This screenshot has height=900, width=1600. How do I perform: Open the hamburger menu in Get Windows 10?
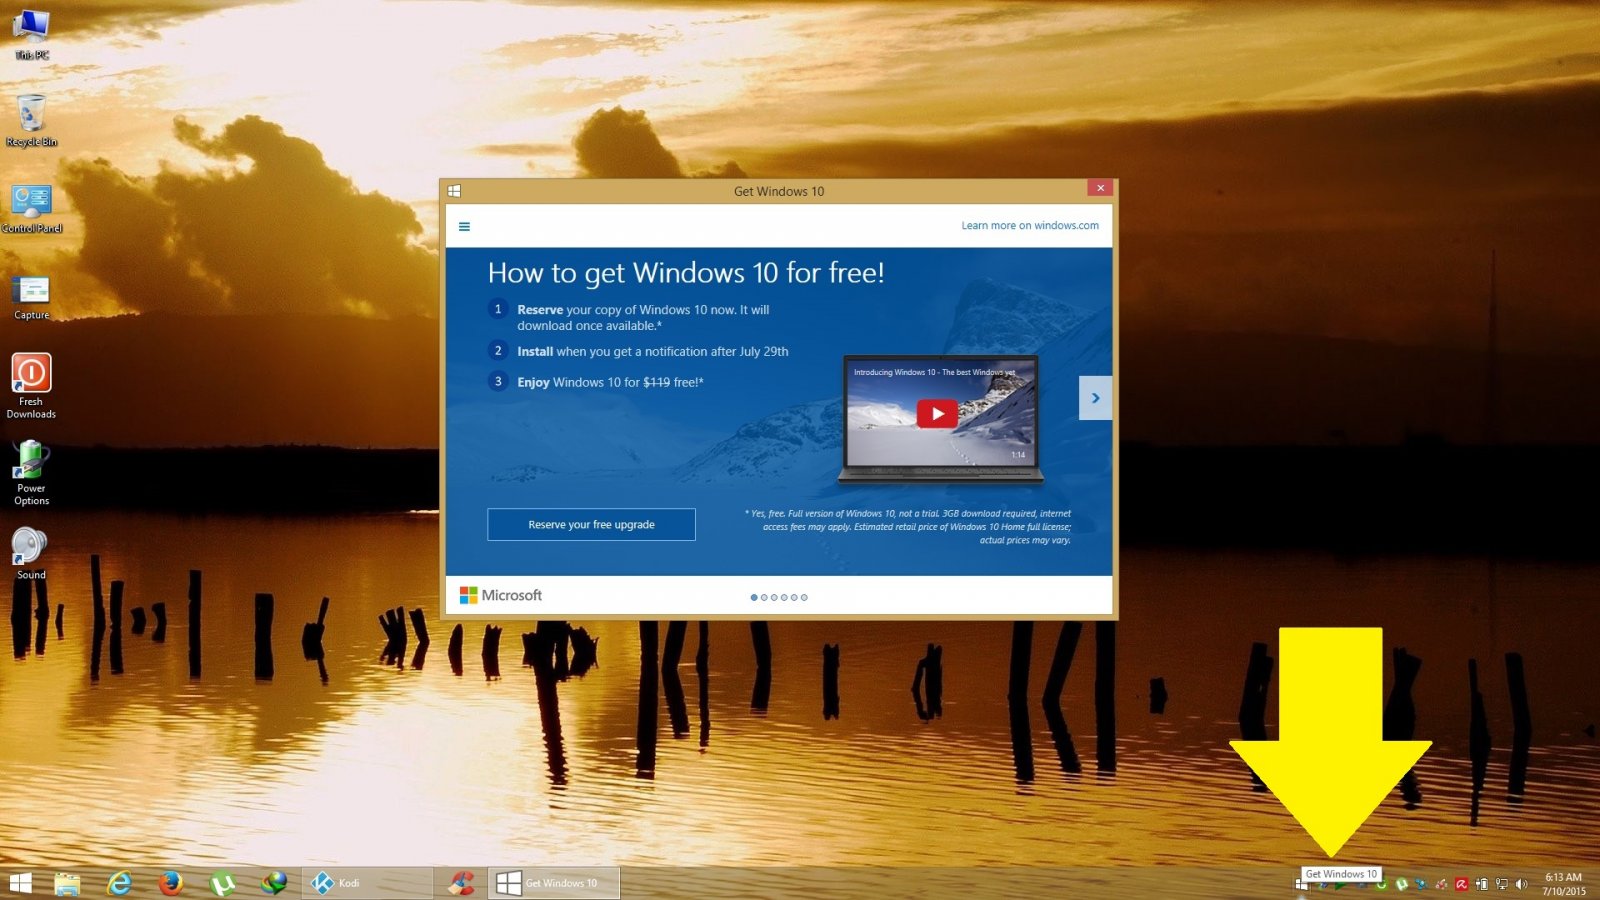(464, 227)
